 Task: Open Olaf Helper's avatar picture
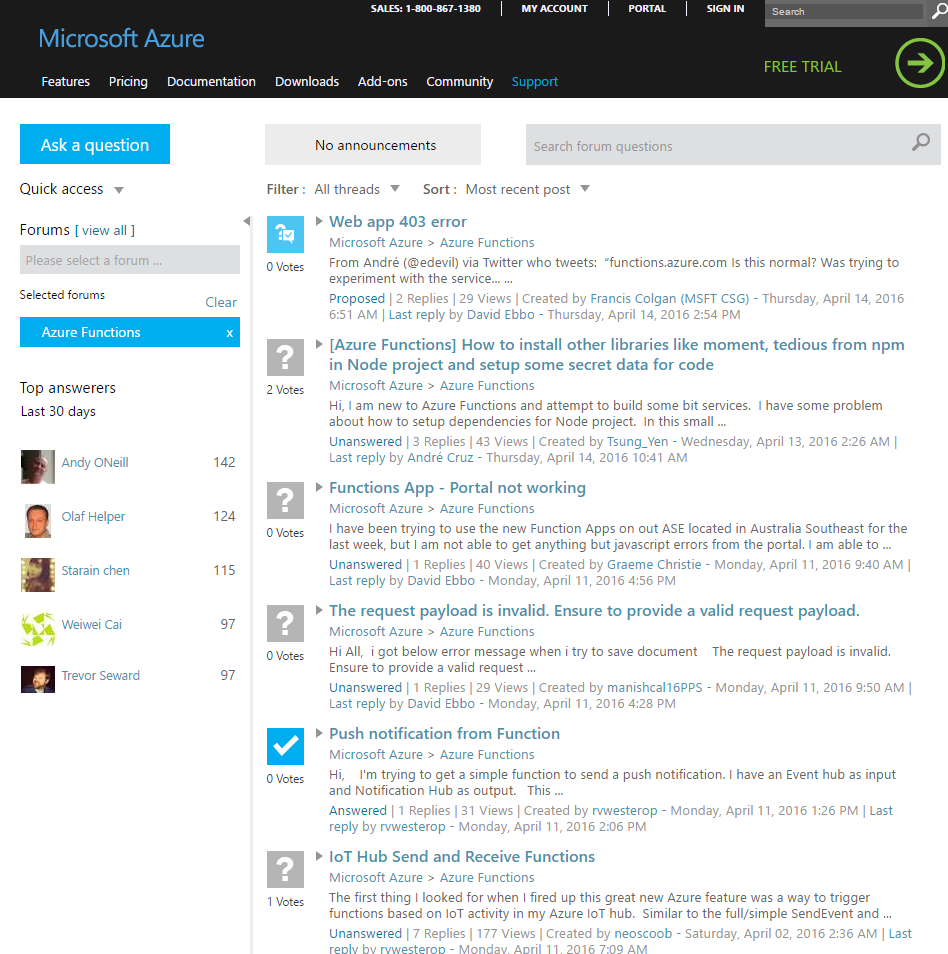click(38, 521)
